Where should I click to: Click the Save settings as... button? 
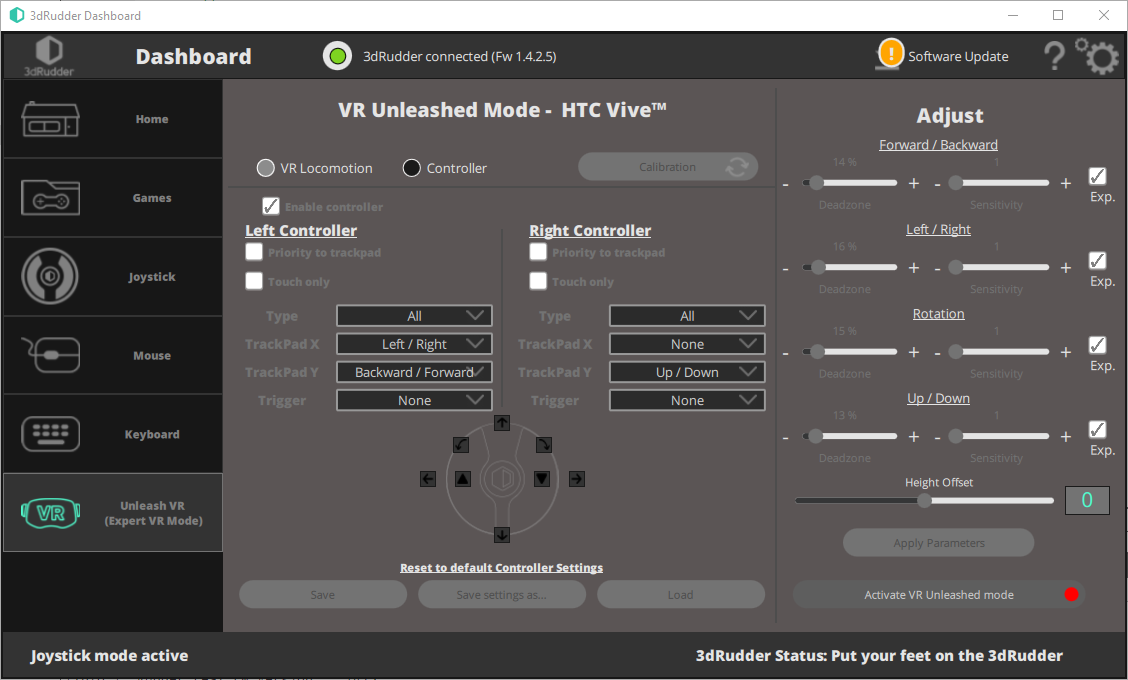pyautogui.click(x=501, y=594)
